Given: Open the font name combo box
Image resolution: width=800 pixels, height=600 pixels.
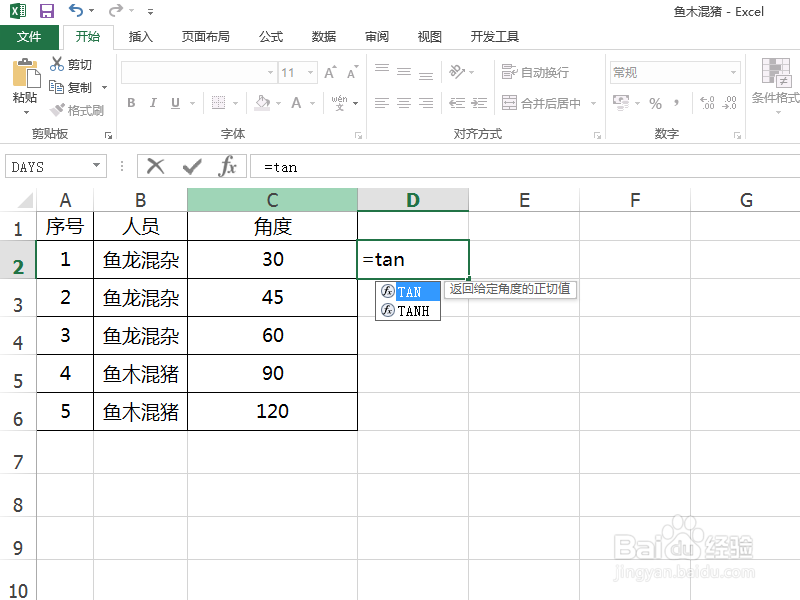Looking at the screenshot, I should coord(199,72).
